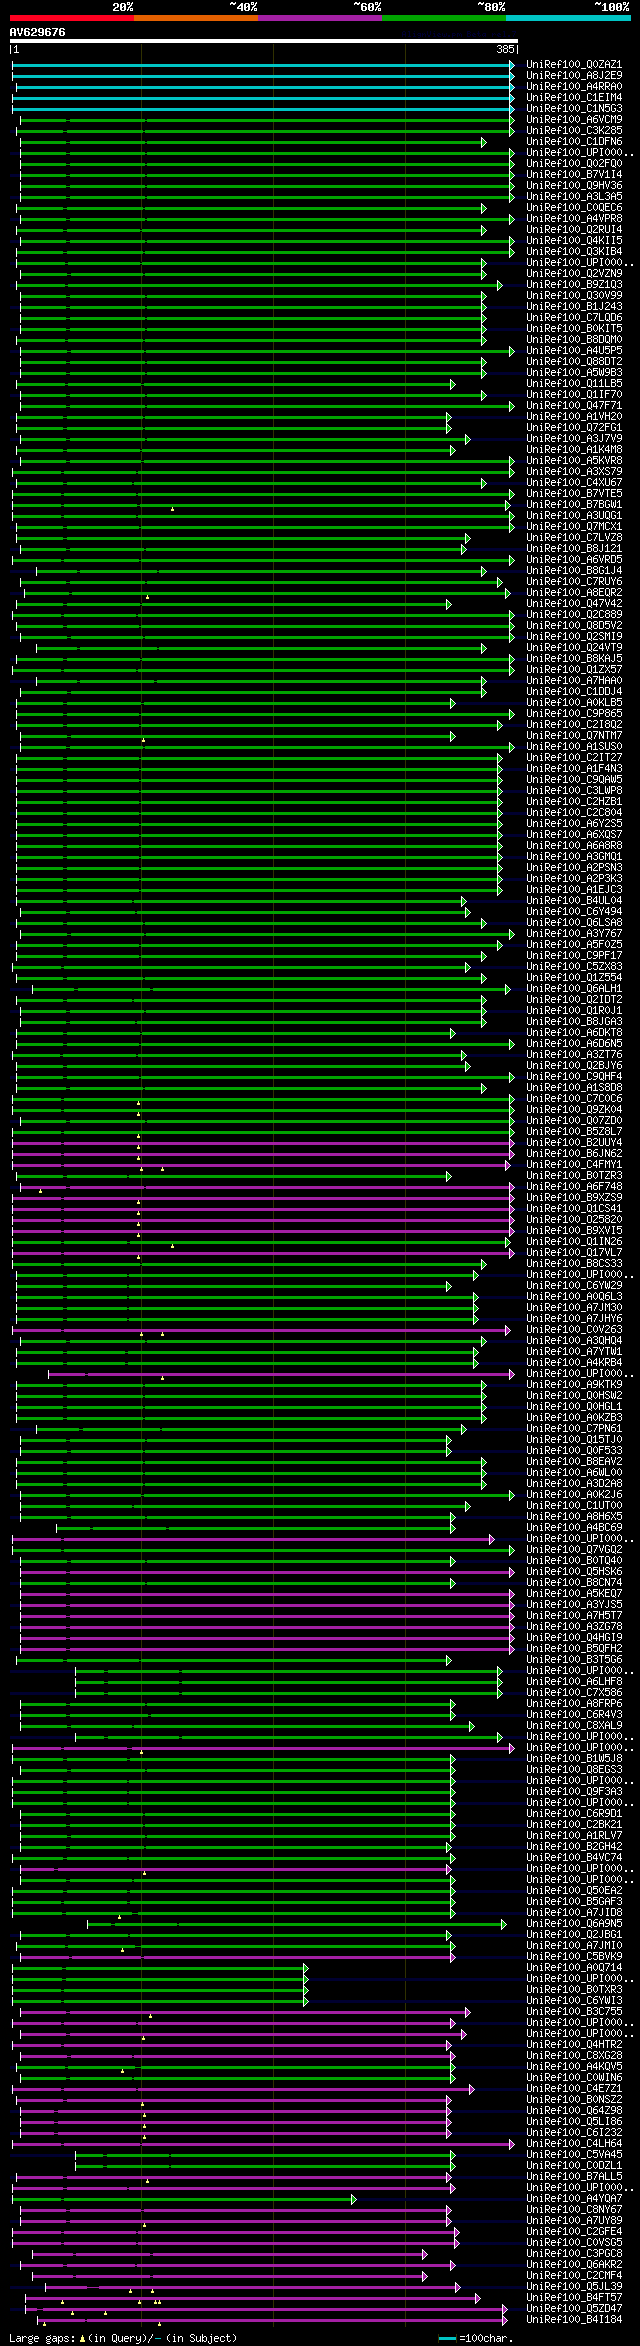The width and height of the screenshot is (640, 2346).
Task: Select hit label UniRef100_B8CS33
Action: [x=574, y=1263]
